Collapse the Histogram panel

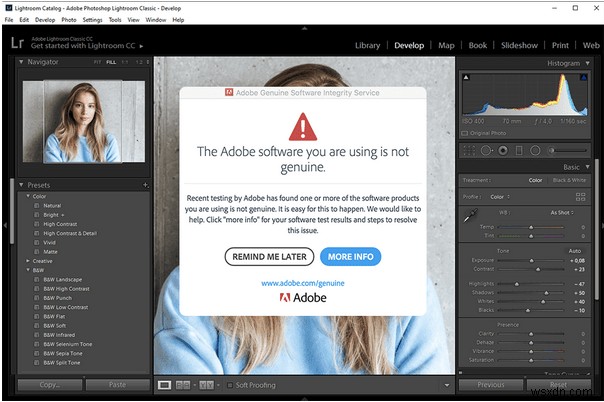pos(587,63)
